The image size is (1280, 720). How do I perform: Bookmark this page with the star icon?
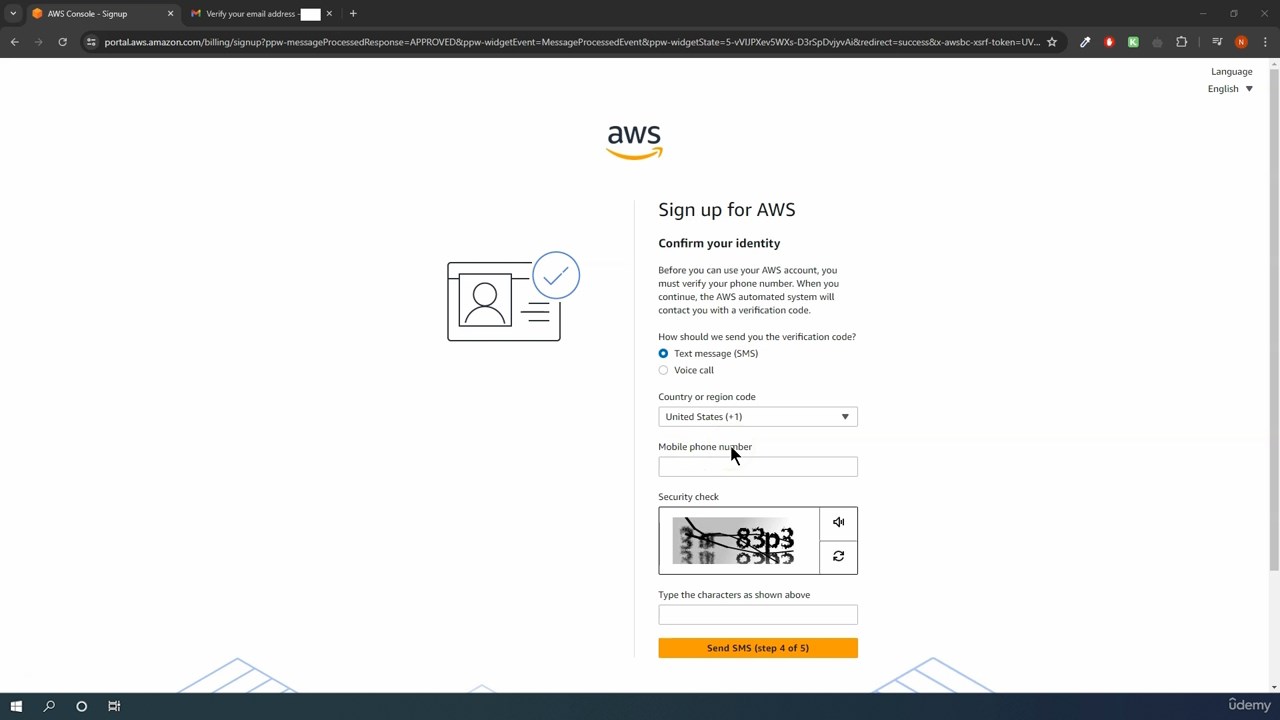coord(1052,42)
